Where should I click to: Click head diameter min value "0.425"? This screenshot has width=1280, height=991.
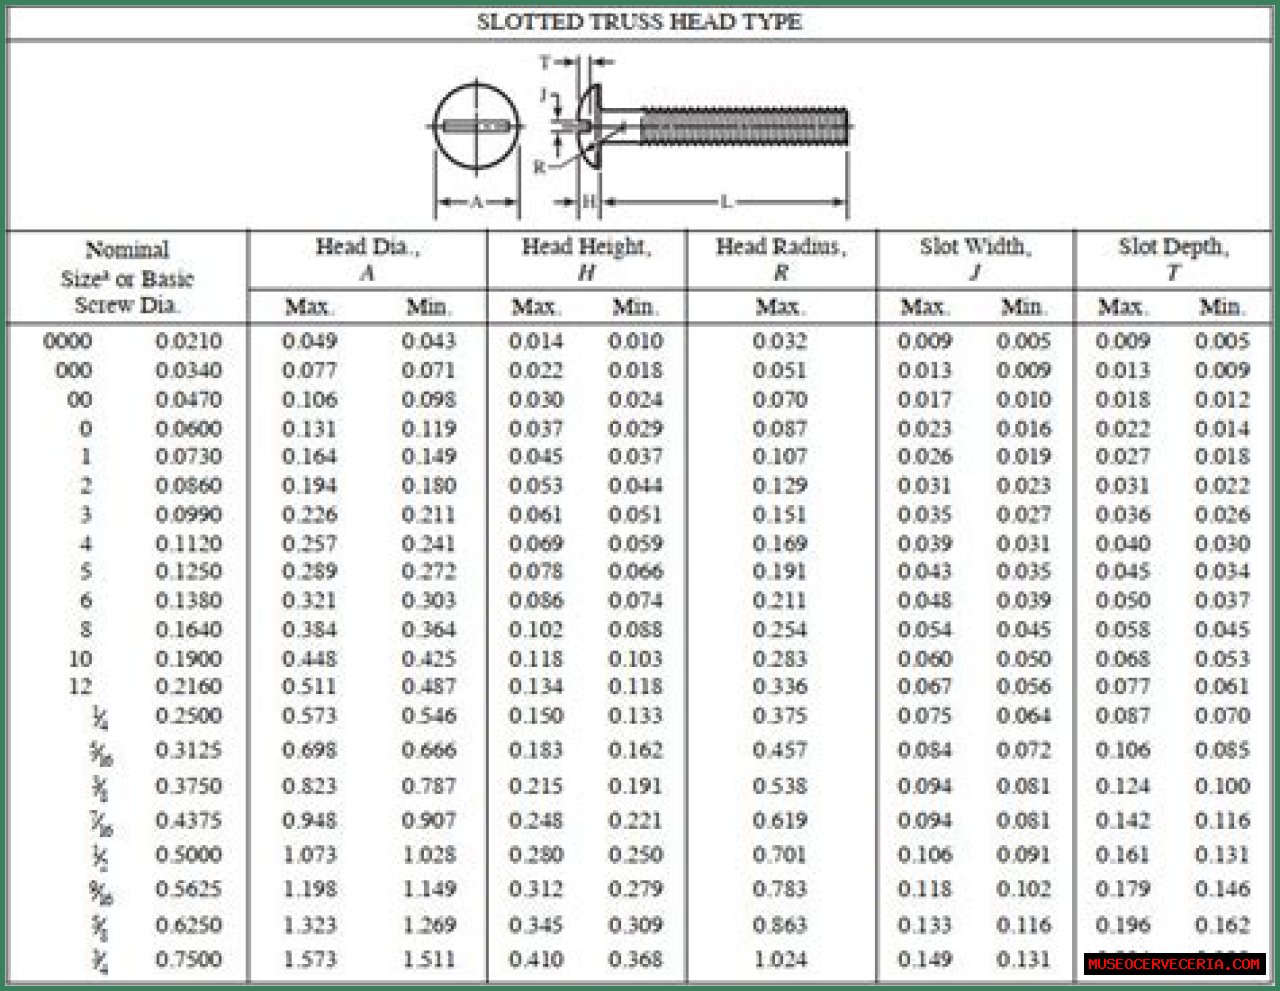(x=428, y=659)
